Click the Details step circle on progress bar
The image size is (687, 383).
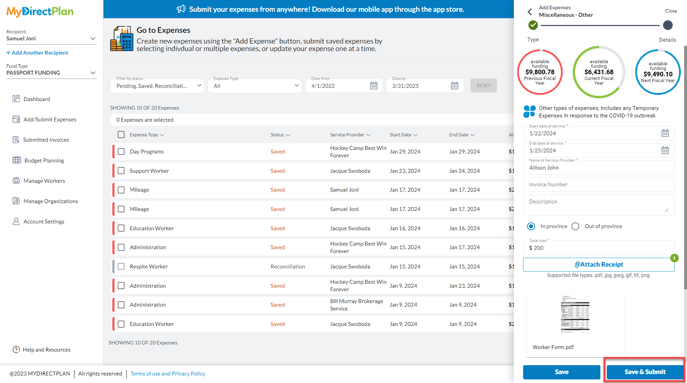tap(667, 25)
